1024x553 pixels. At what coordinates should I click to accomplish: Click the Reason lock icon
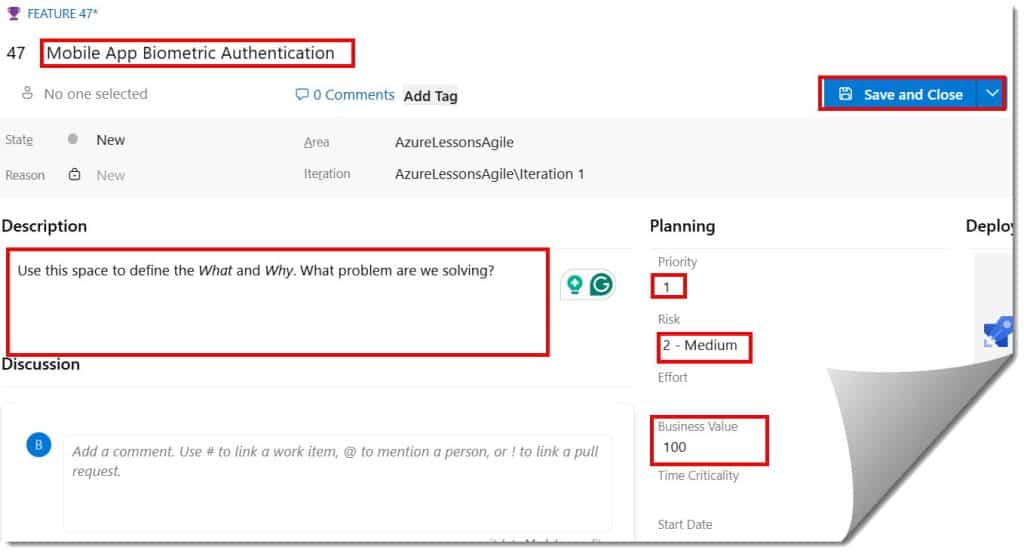pos(74,174)
